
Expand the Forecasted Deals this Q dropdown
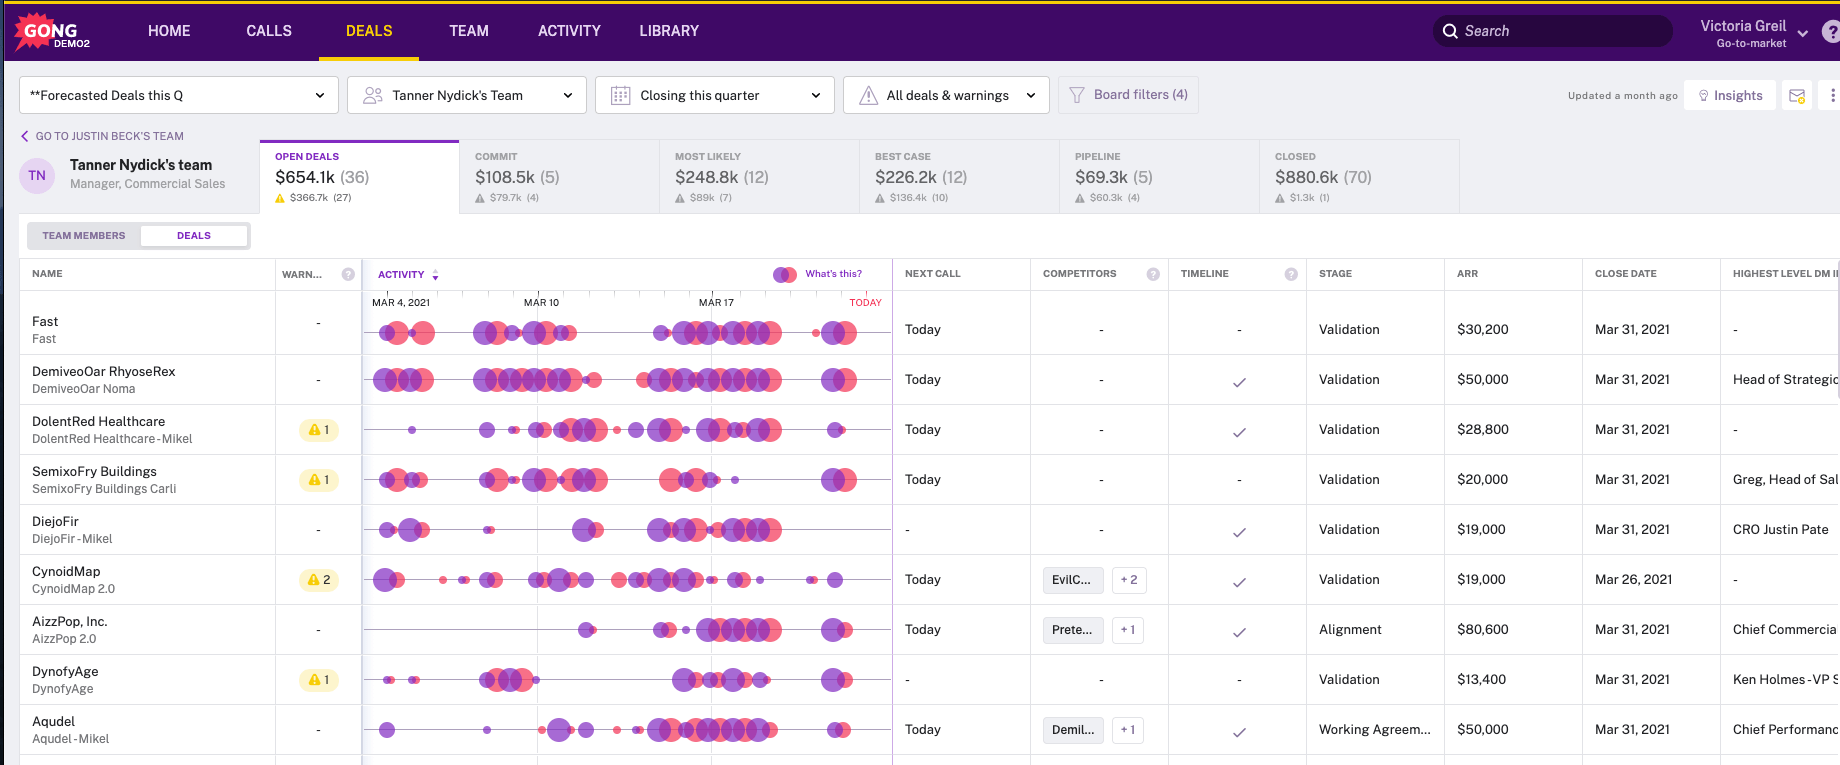179,96
